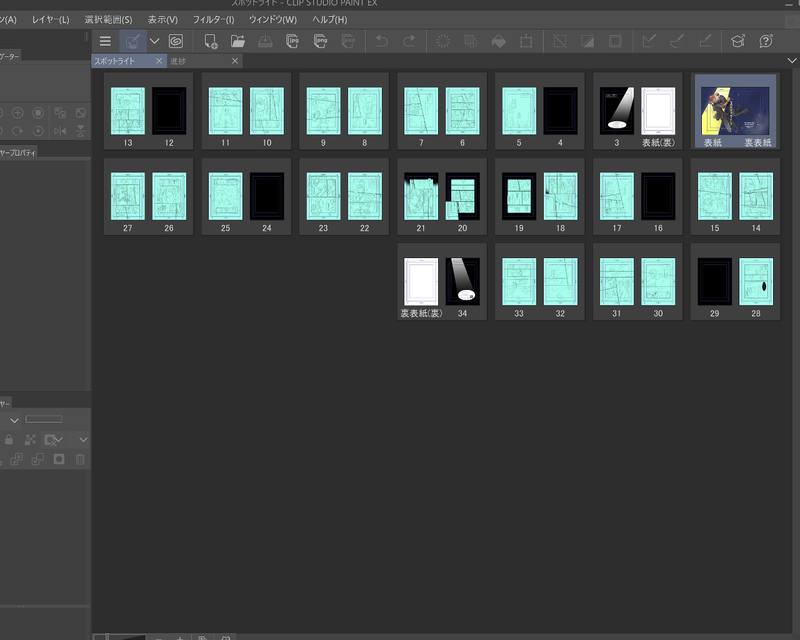Screen dimensions: 800x640
Task: Toggle Snap to grid icon
Action: pyautogui.click(x=705, y=41)
